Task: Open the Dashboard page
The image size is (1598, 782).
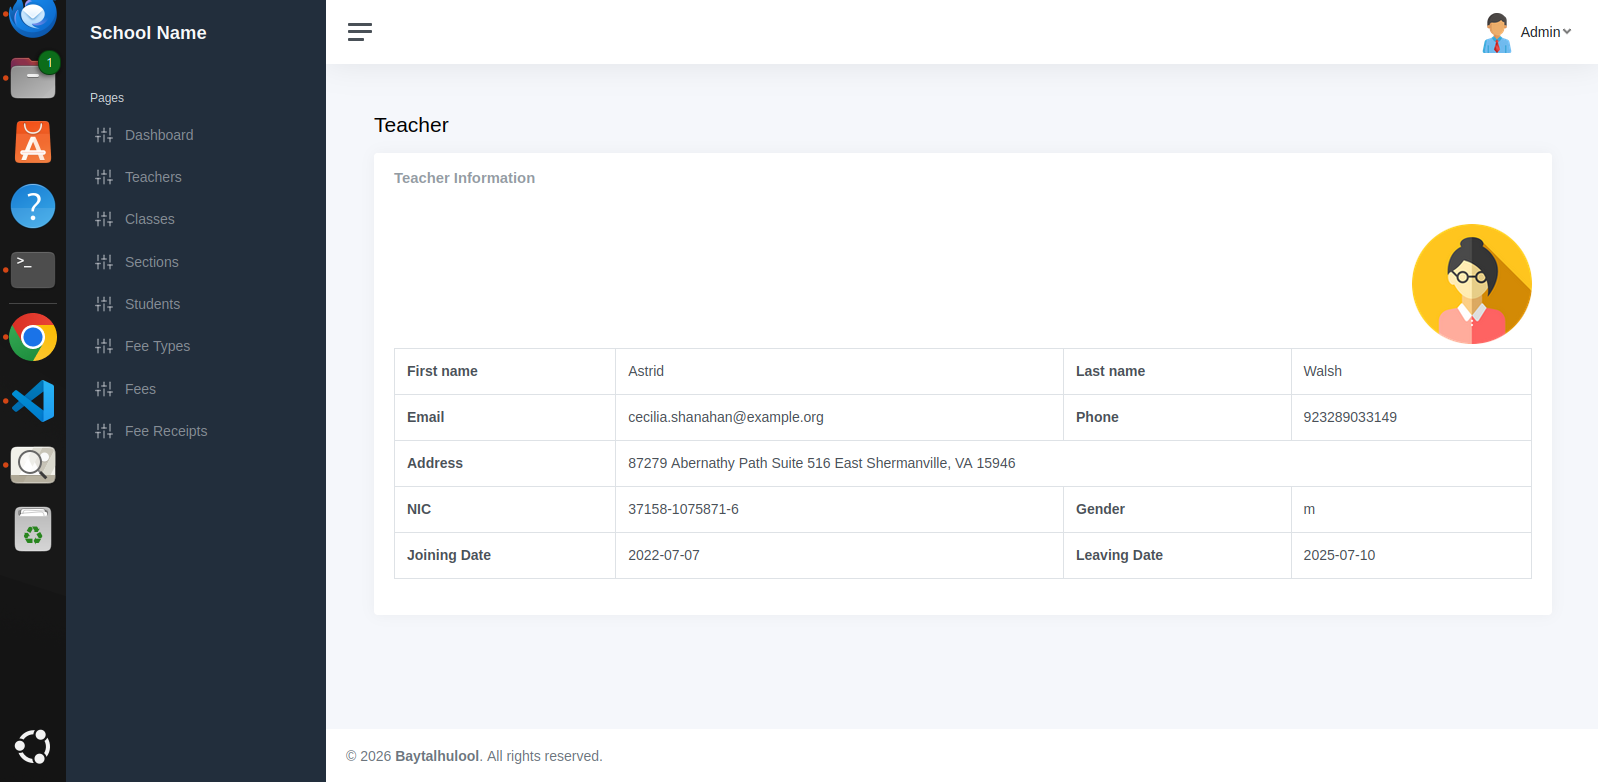Action: (x=159, y=135)
